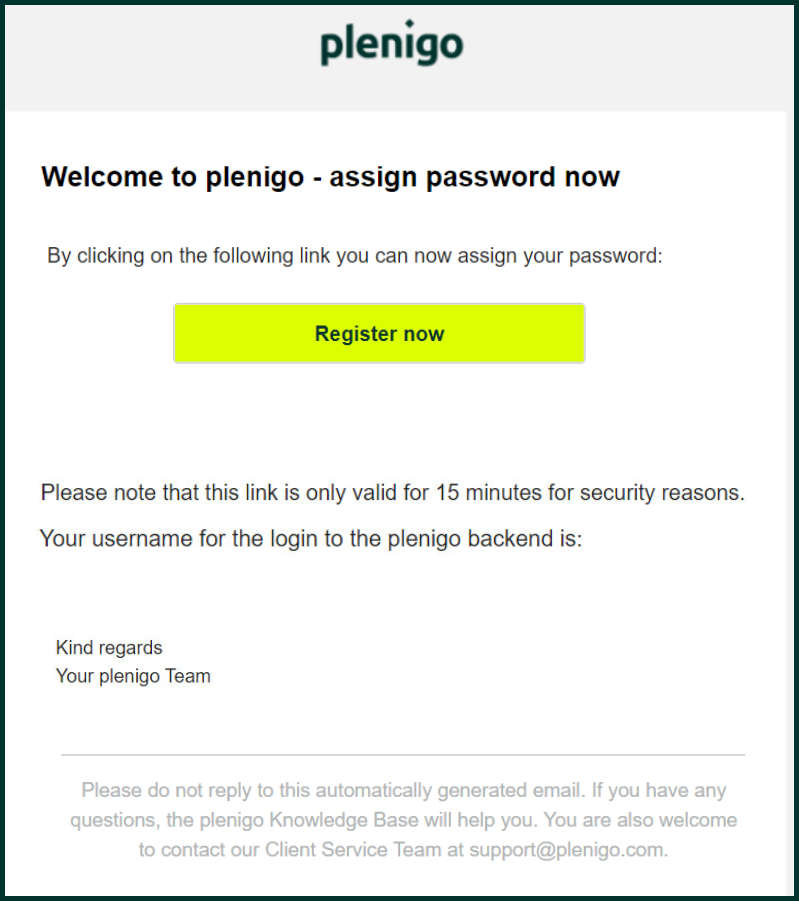This screenshot has height=901, width=799.
Task: Click the horizontal divider above the footer
Action: point(403,754)
